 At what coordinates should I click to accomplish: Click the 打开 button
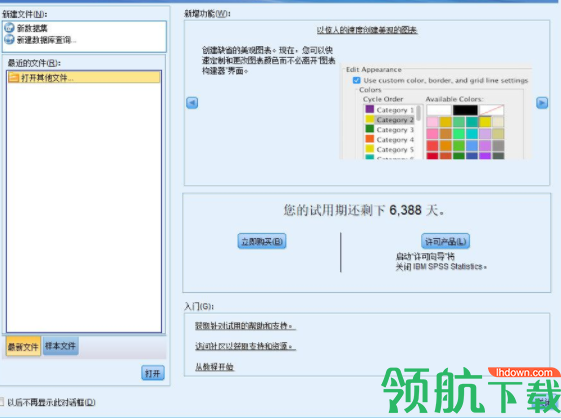(153, 373)
